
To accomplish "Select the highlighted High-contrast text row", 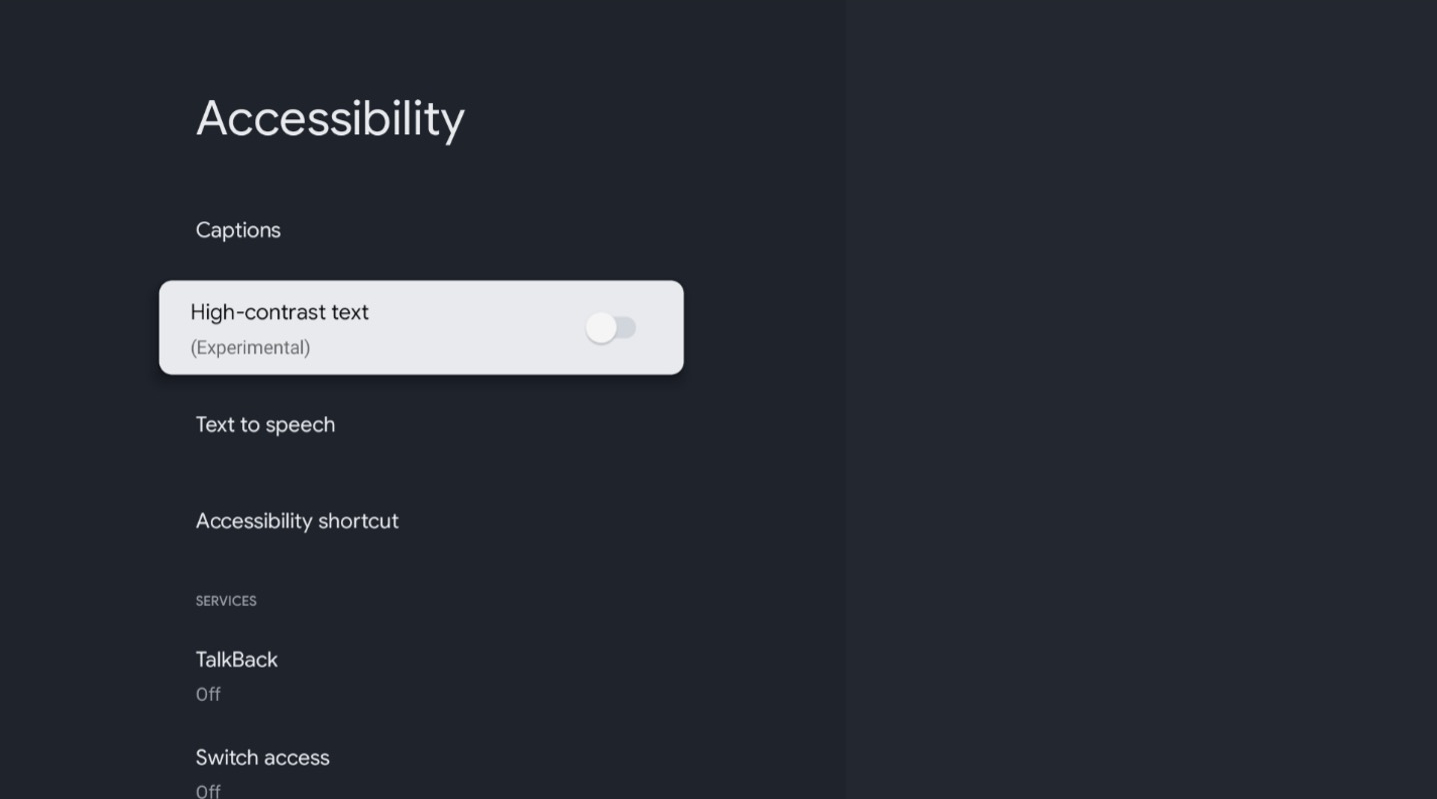I will pos(421,328).
